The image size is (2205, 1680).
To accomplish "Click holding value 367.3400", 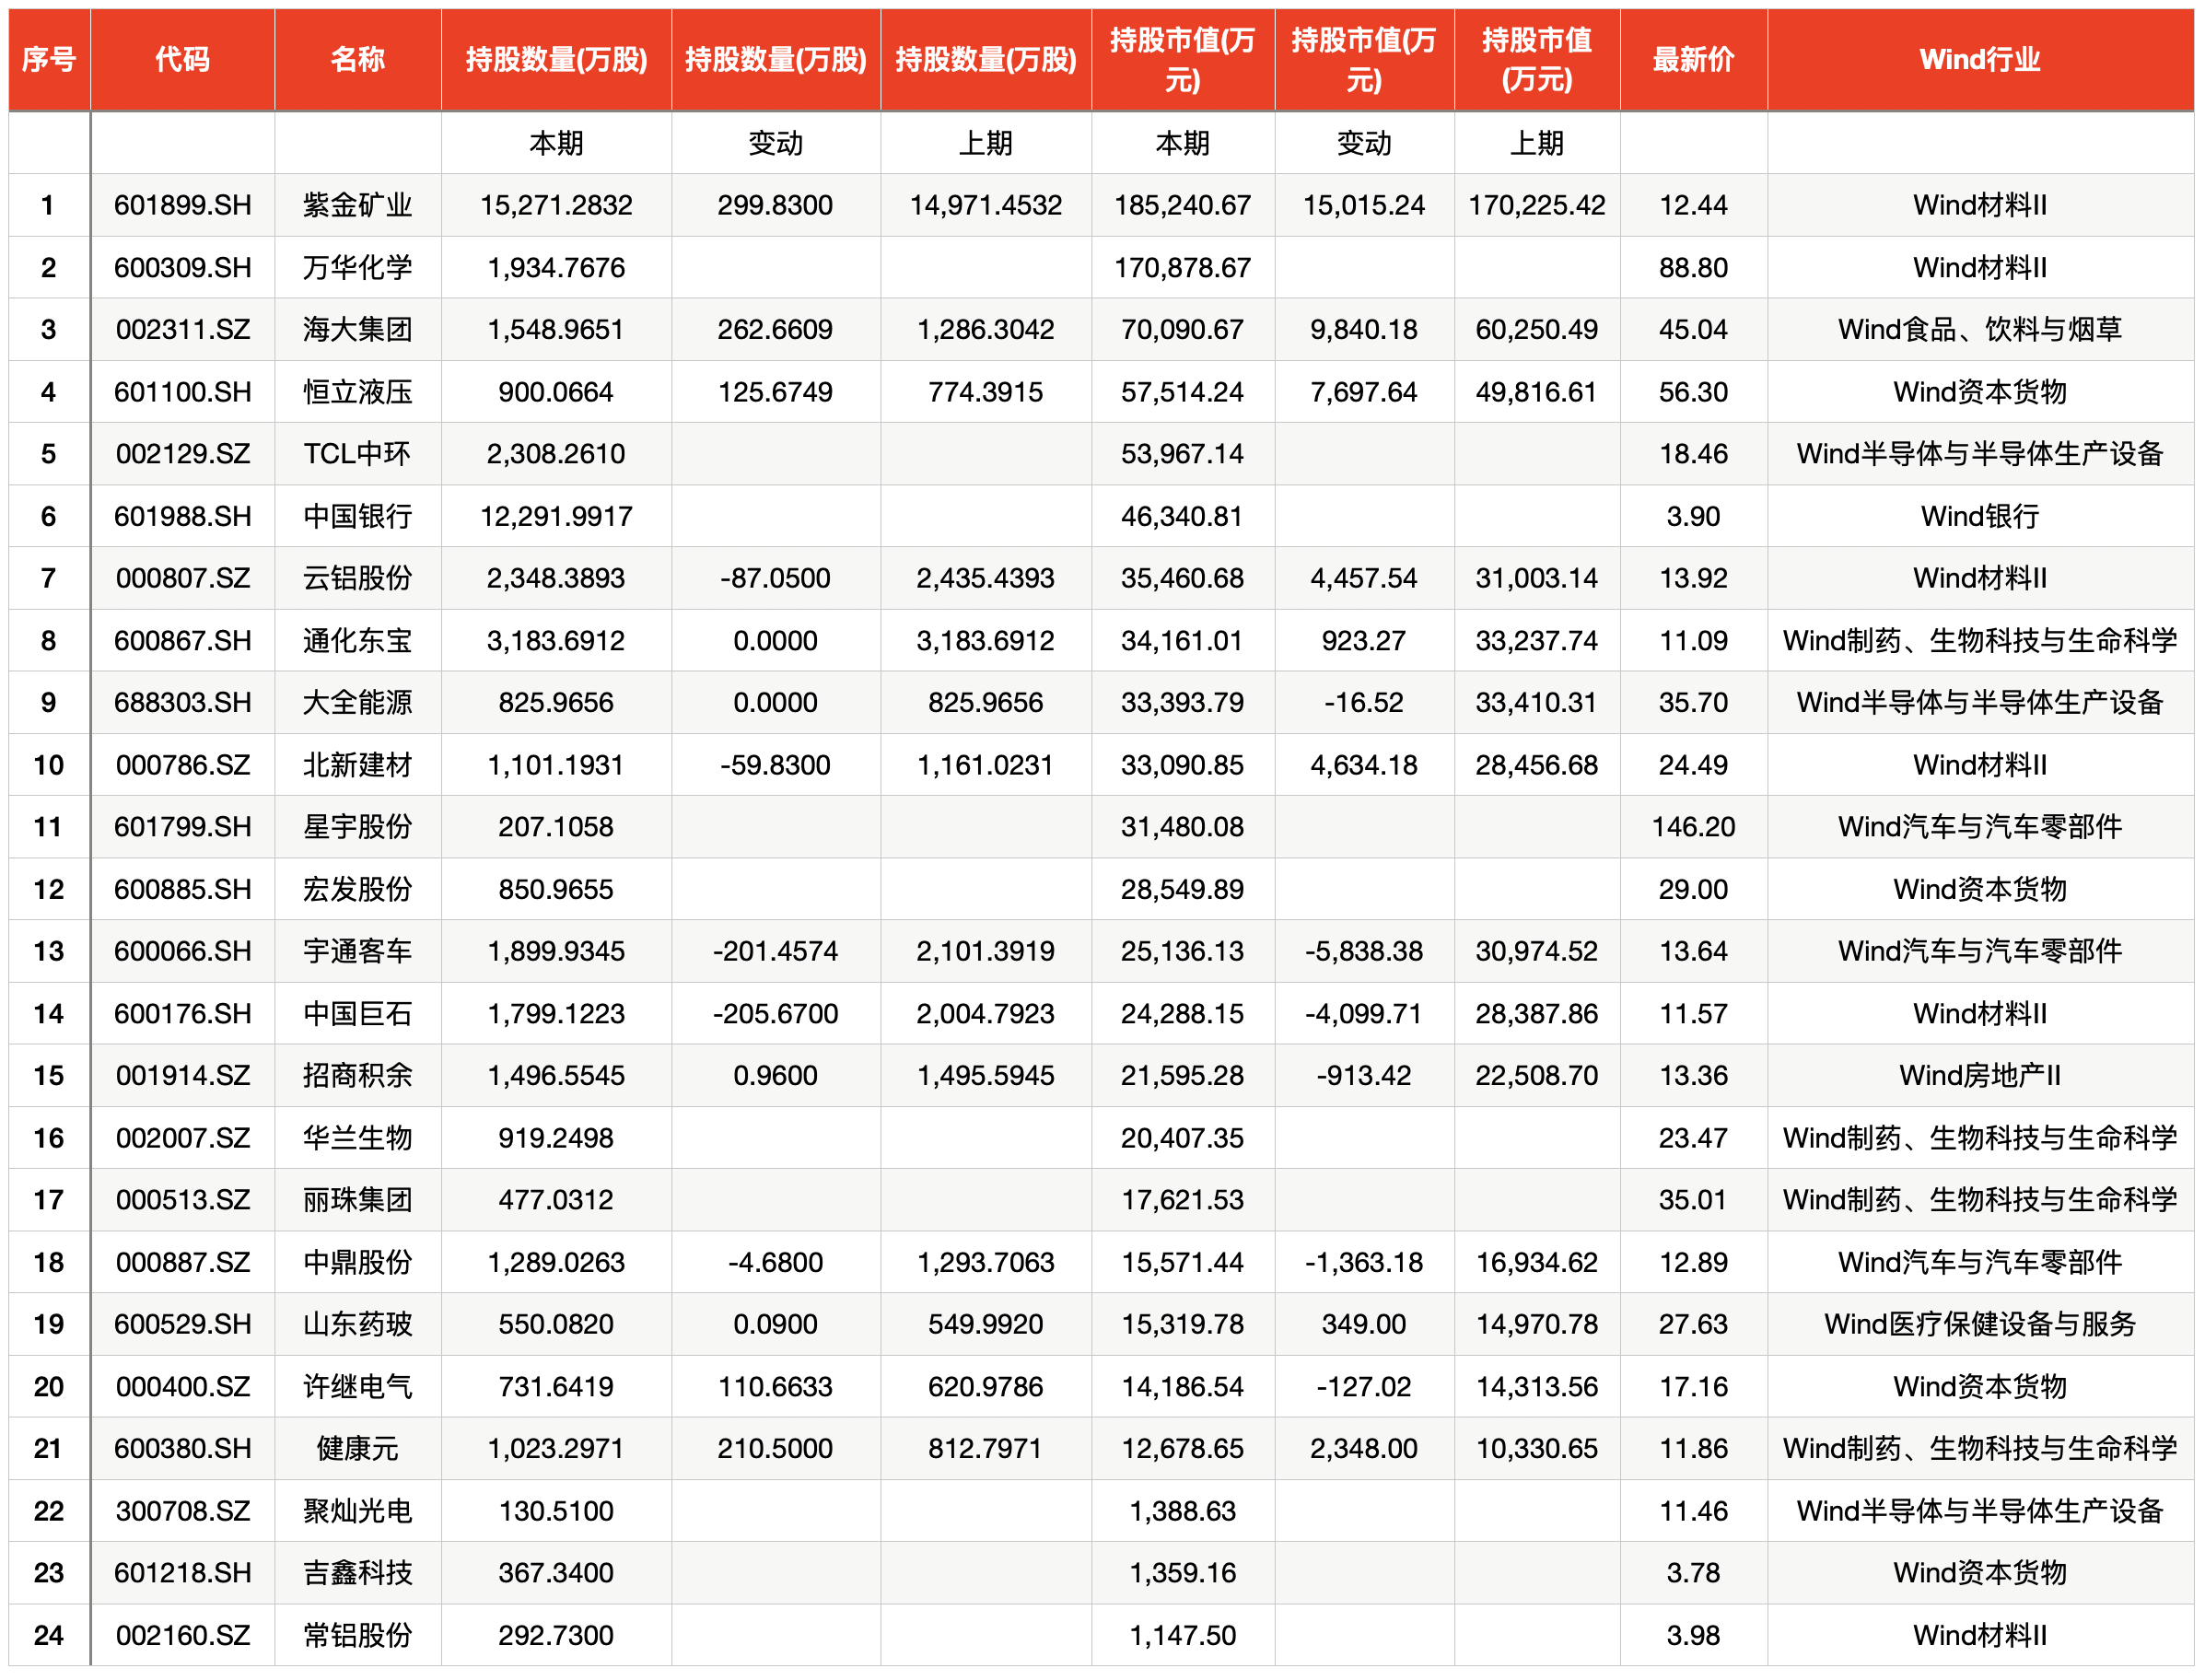I will tap(557, 1574).
